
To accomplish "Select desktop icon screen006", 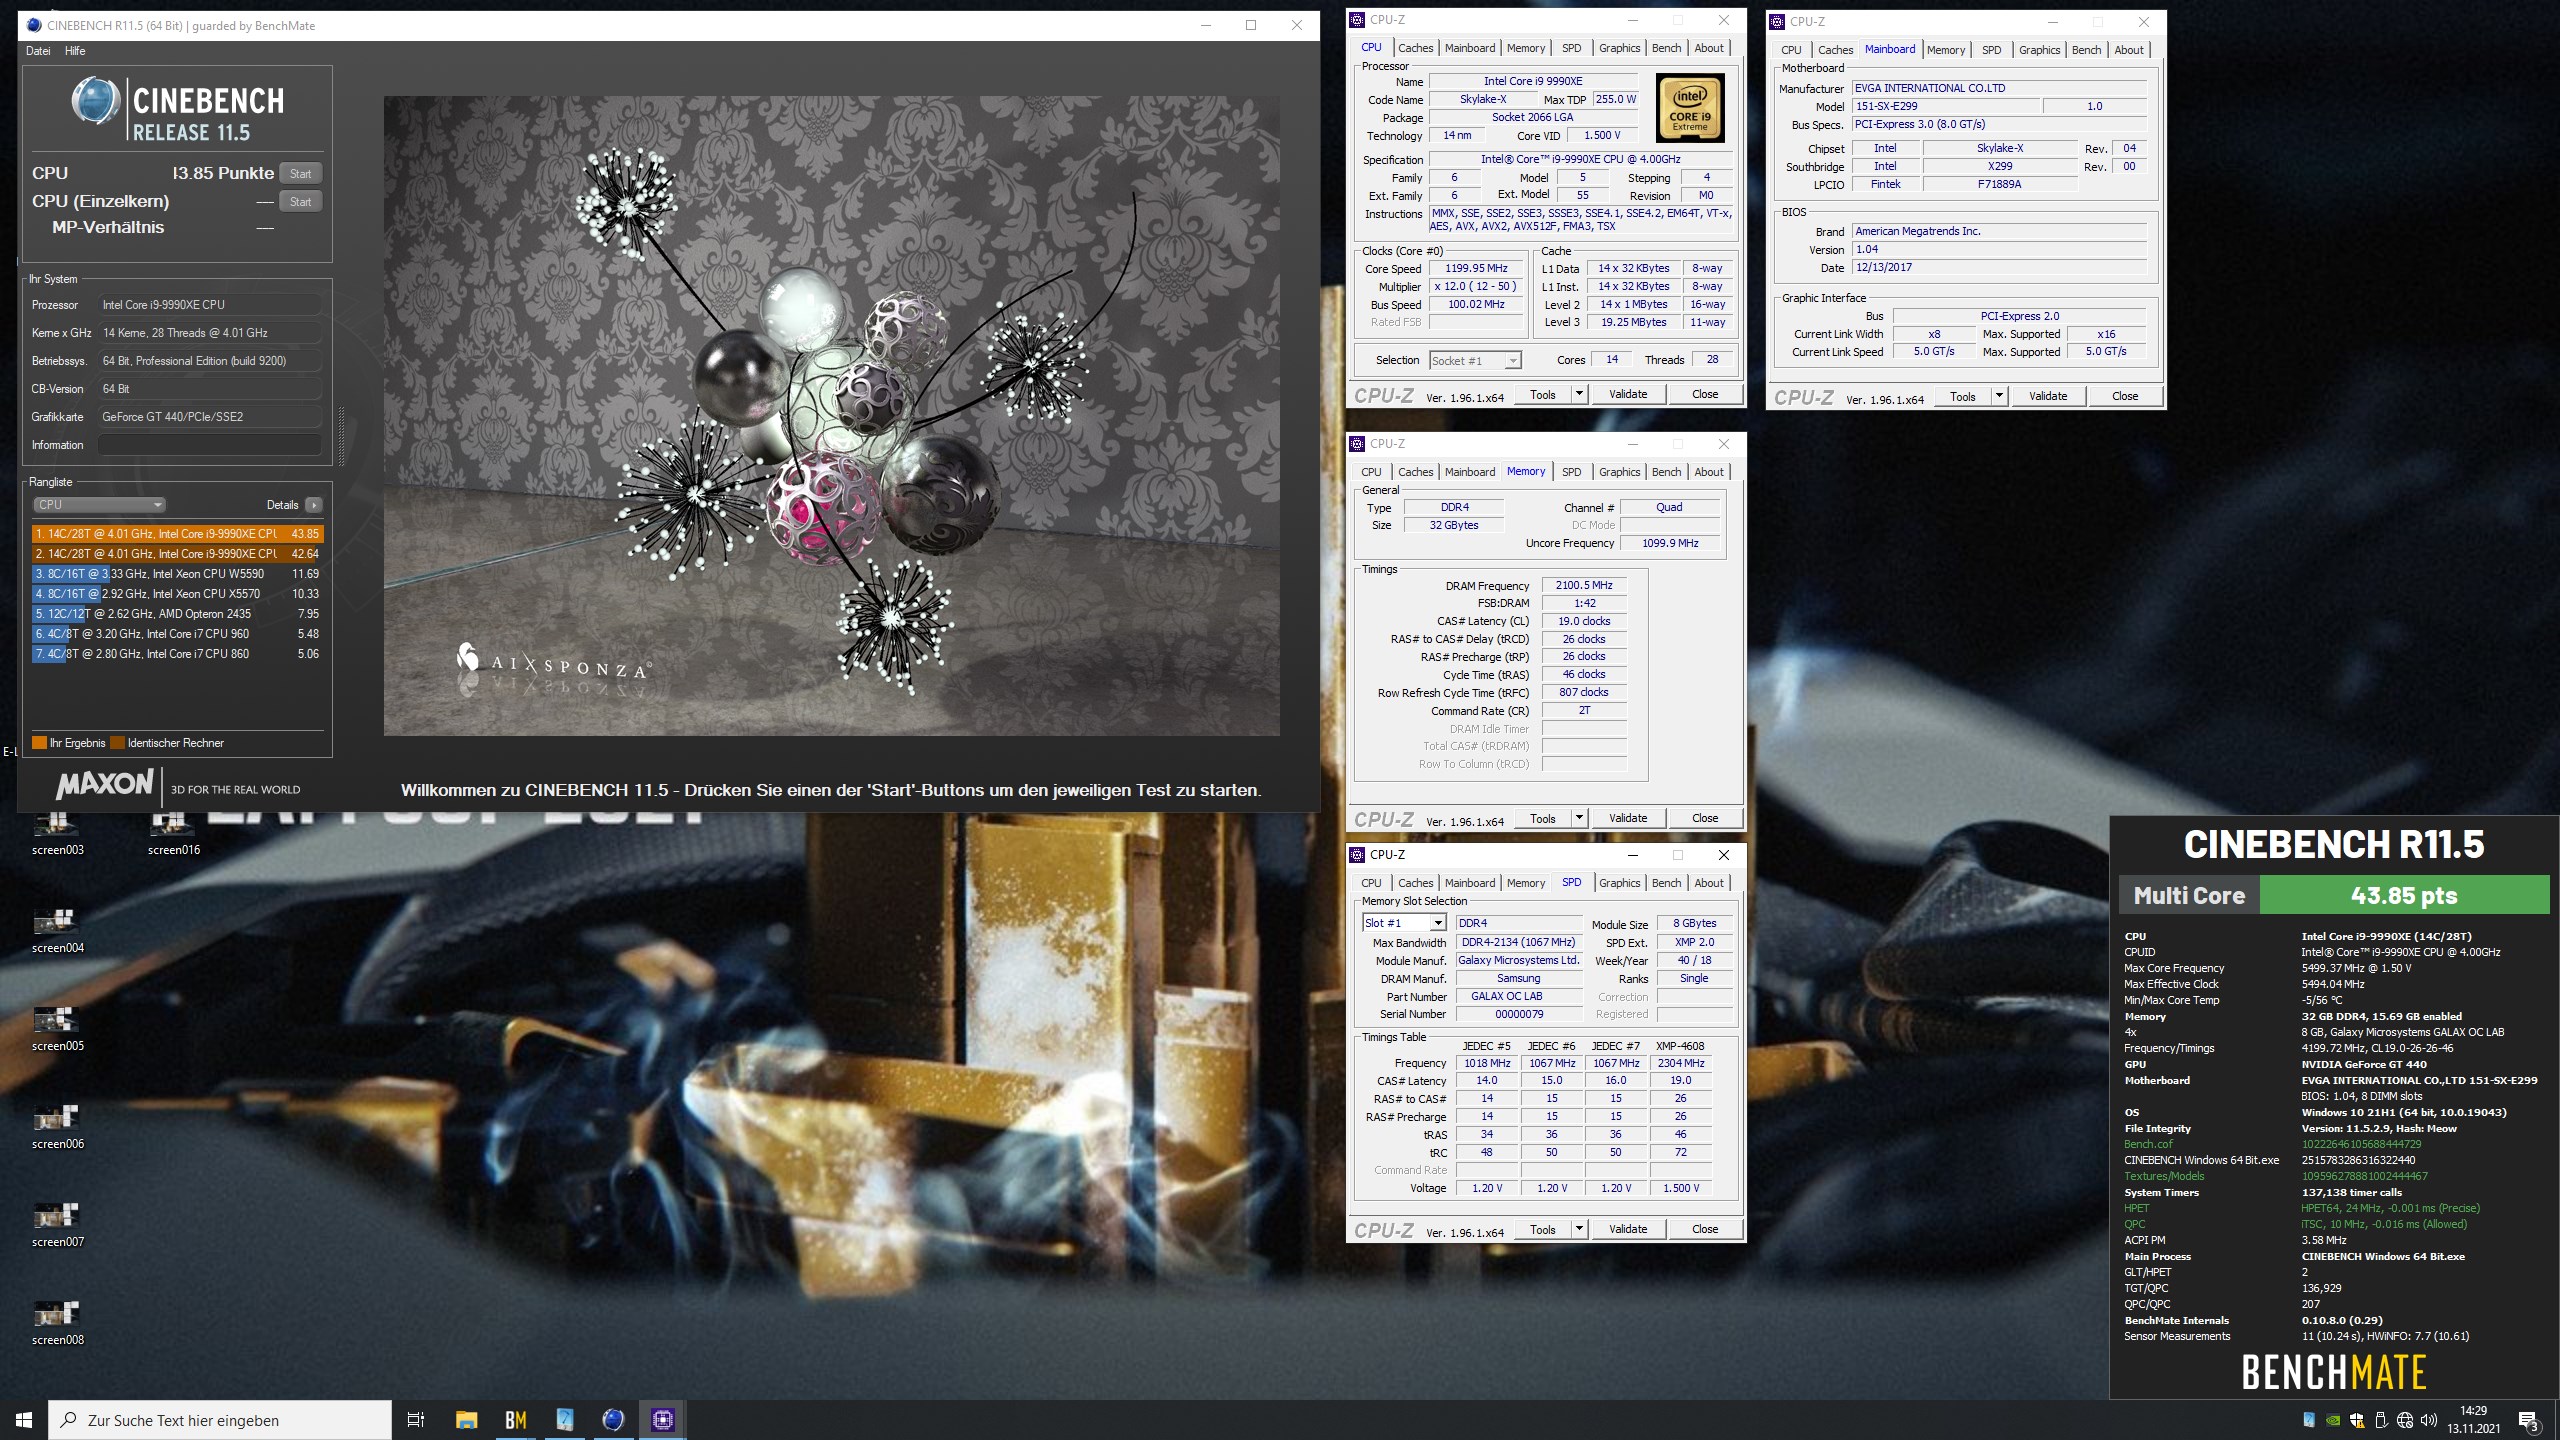I will [58, 1126].
